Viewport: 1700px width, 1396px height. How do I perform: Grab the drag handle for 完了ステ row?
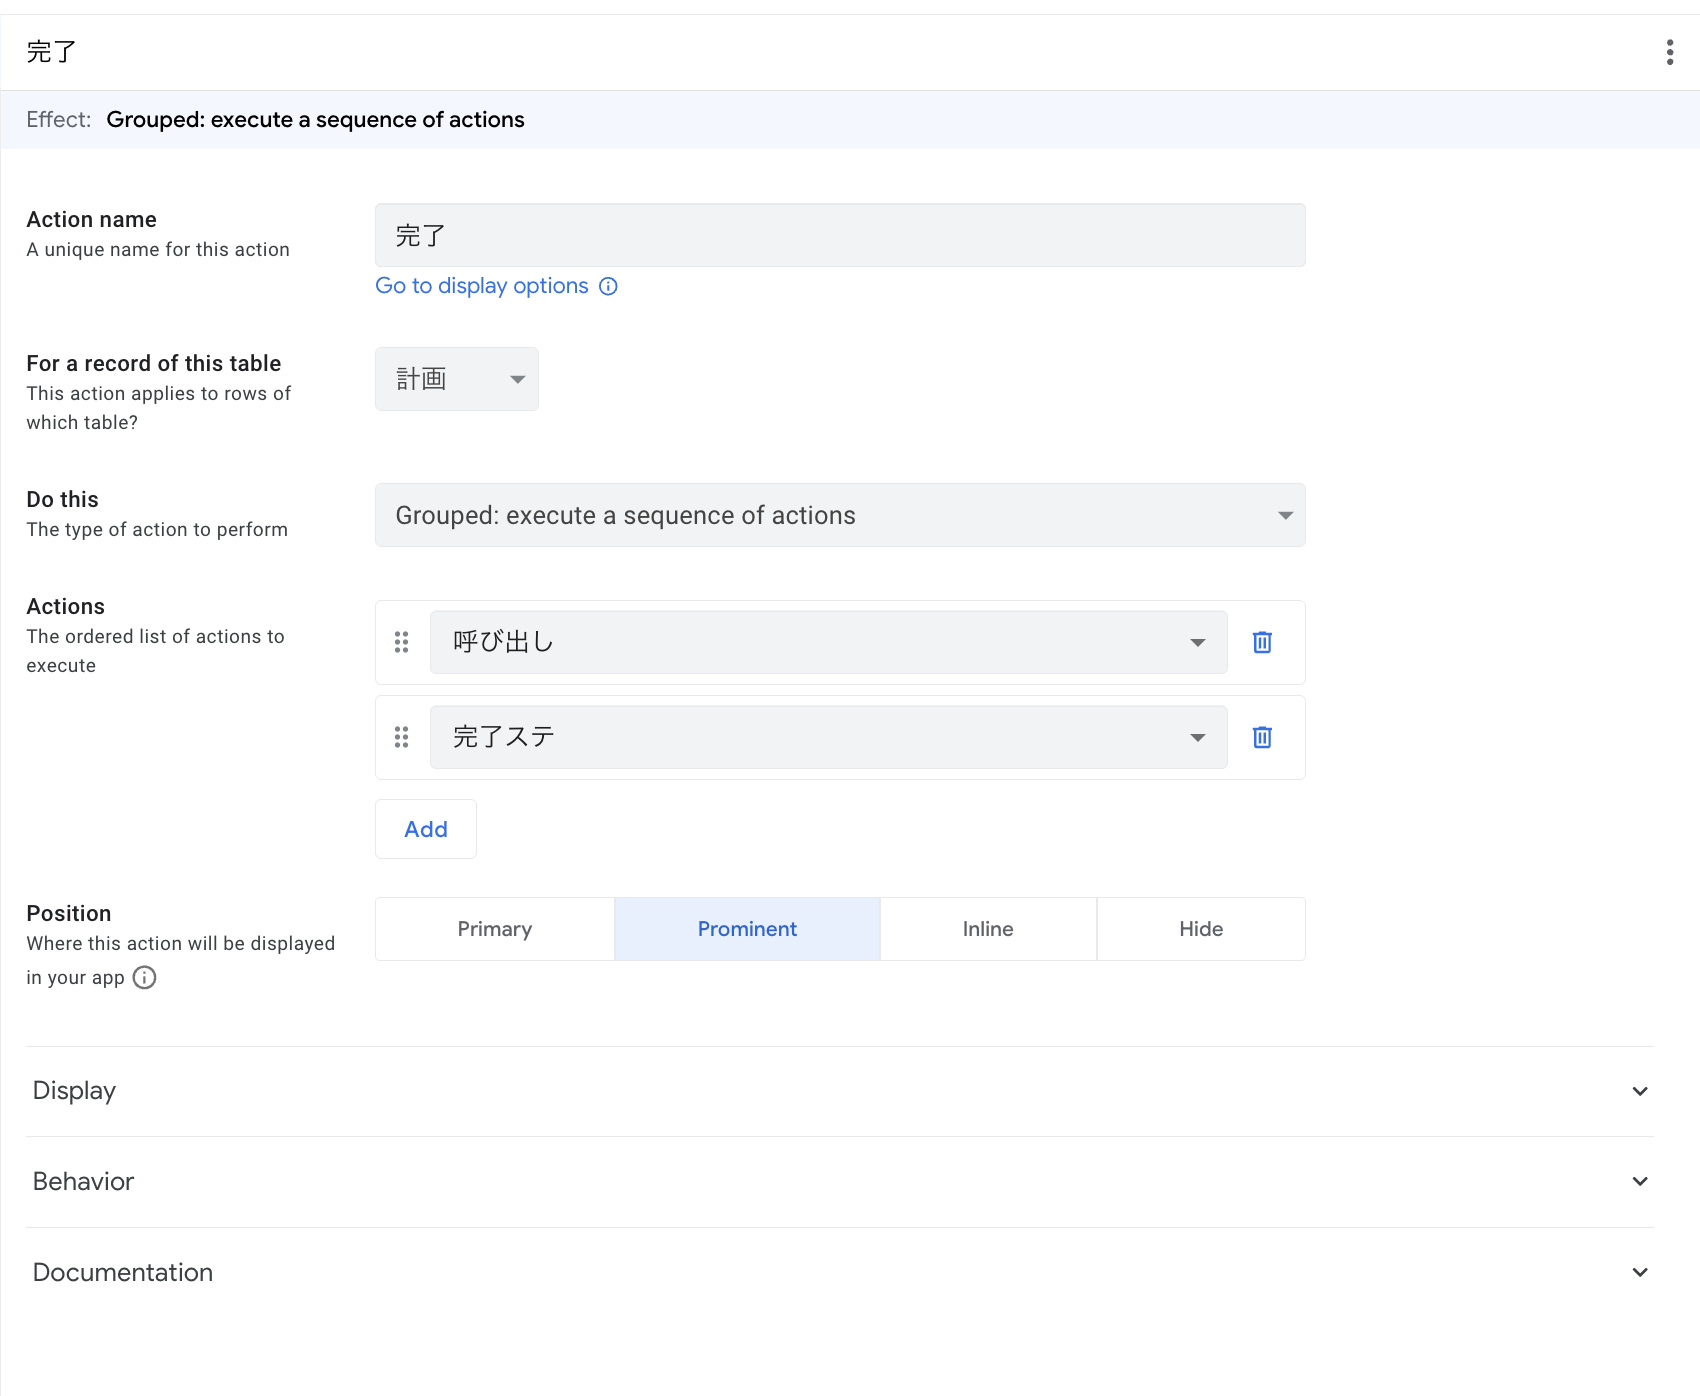tap(402, 737)
